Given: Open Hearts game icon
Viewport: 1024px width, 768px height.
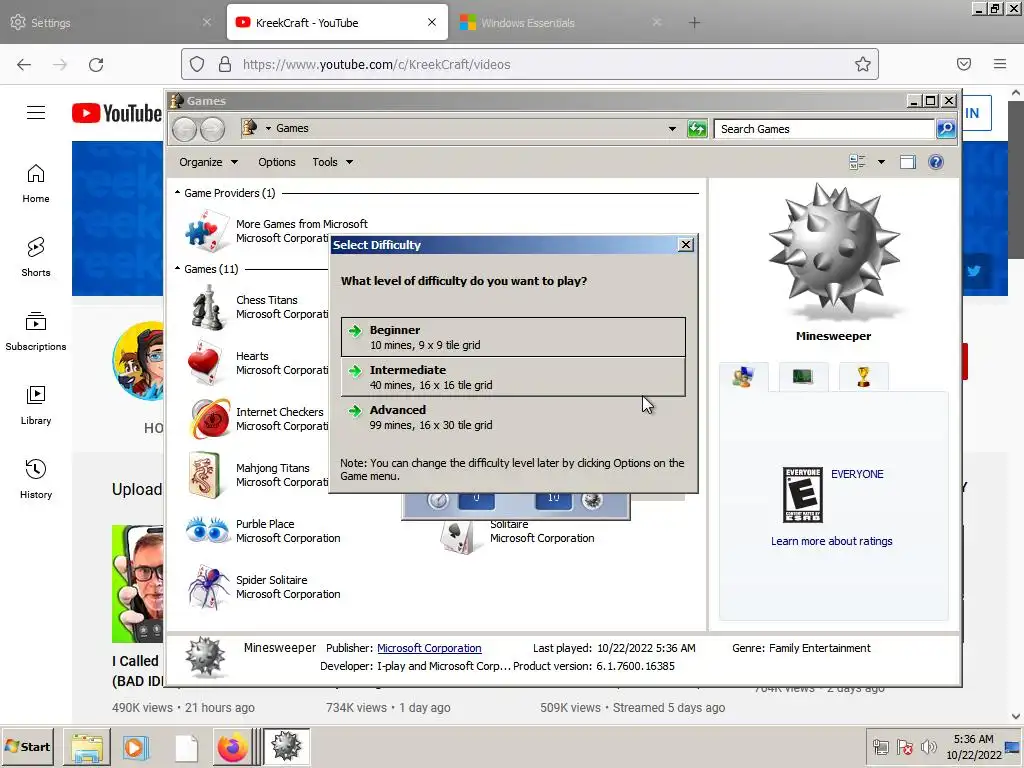Looking at the screenshot, I should tap(204, 362).
